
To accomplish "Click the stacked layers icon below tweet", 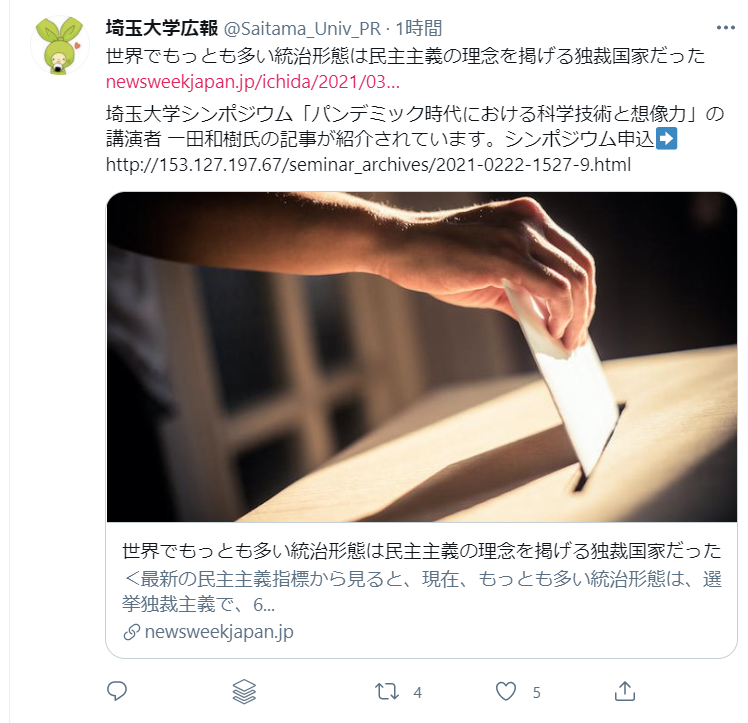I will [244, 692].
